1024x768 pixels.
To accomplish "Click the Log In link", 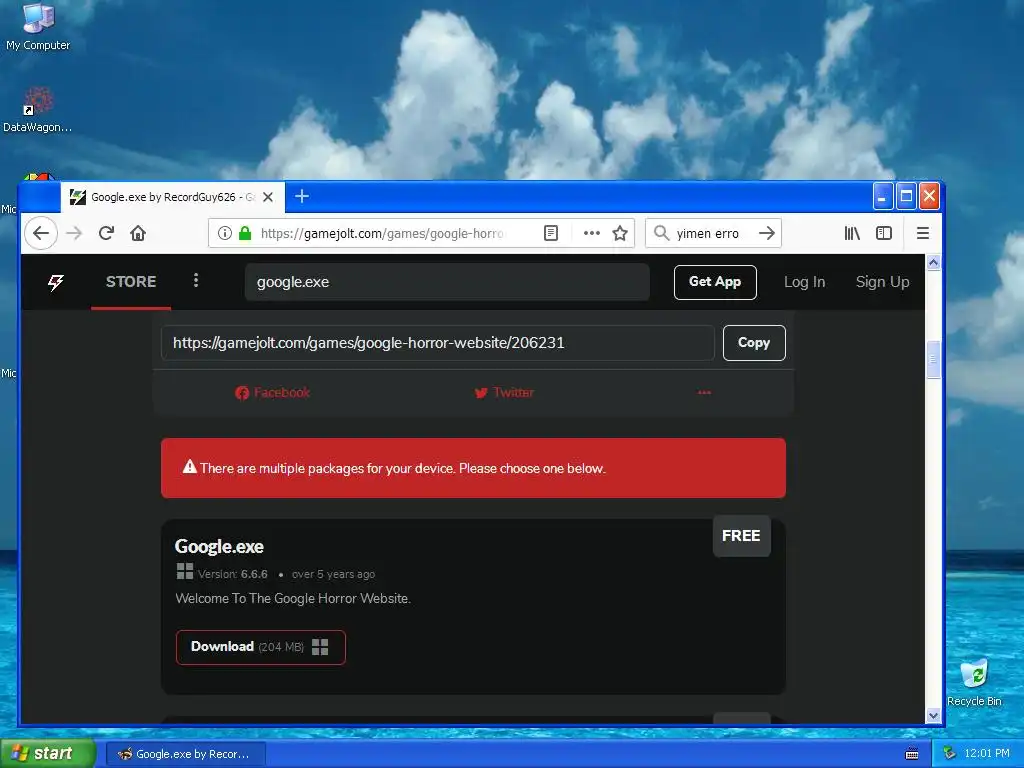I will (x=805, y=282).
